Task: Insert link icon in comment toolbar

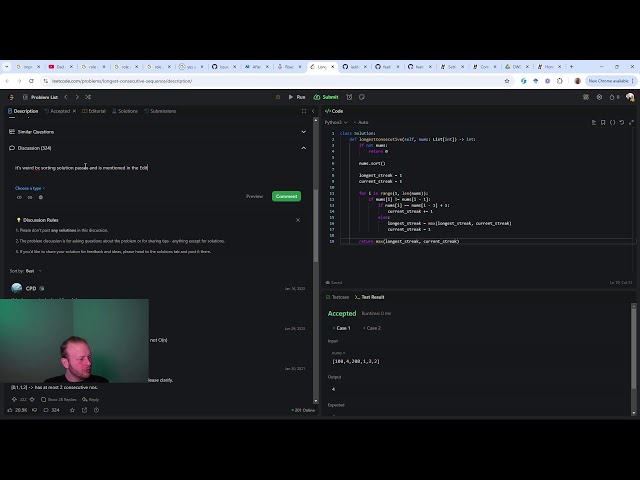Action: click(x=30, y=197)
